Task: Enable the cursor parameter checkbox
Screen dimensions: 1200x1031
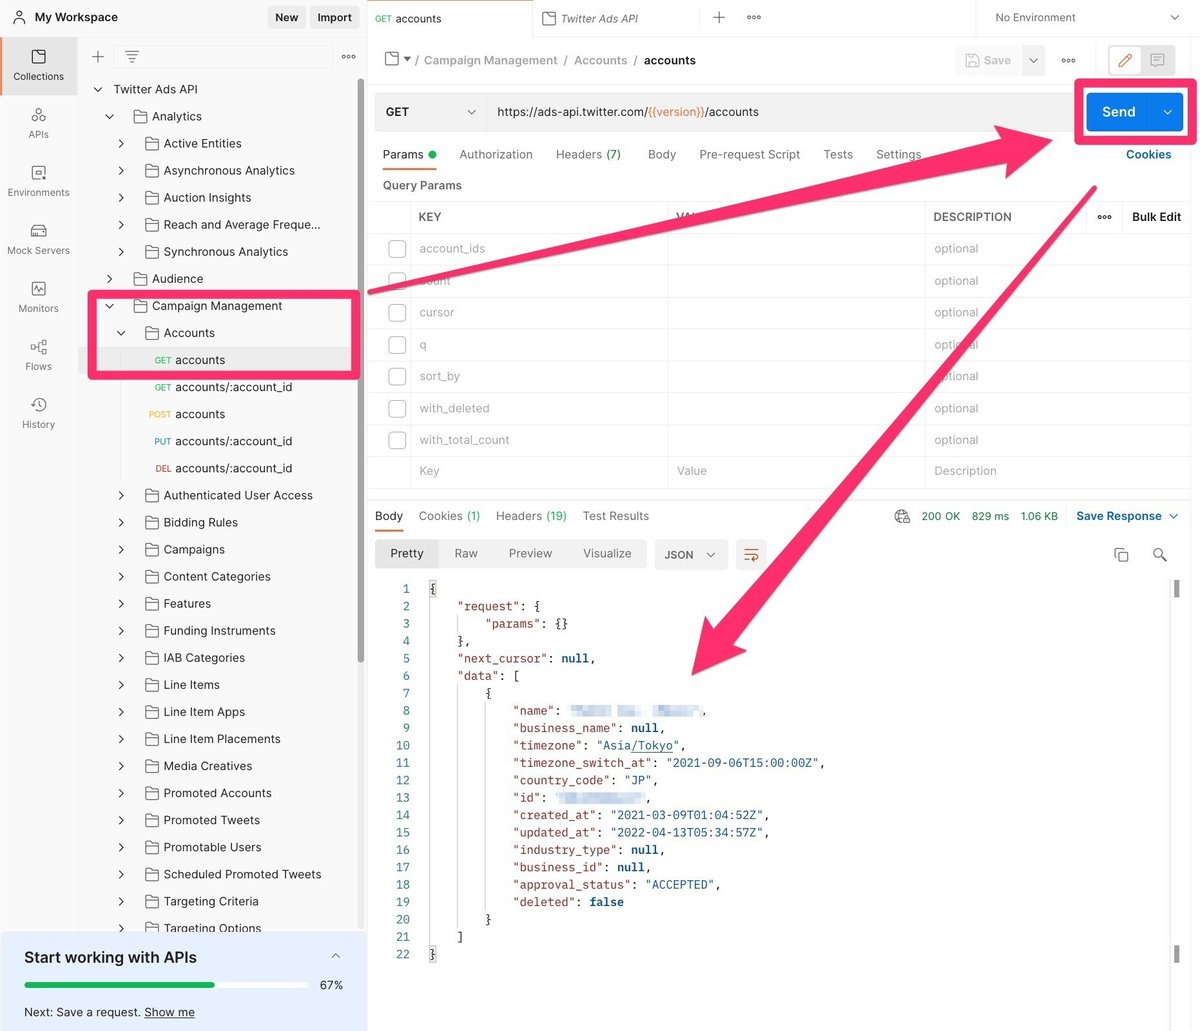Action: tap(397, 313)
